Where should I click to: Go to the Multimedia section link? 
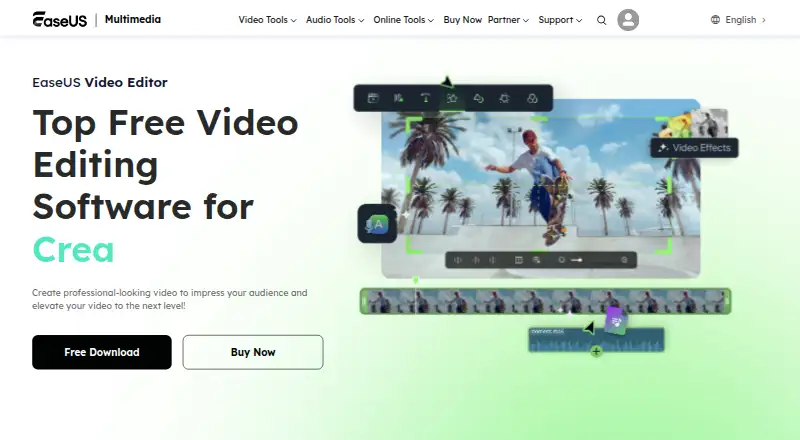click(x=133, y=19)
